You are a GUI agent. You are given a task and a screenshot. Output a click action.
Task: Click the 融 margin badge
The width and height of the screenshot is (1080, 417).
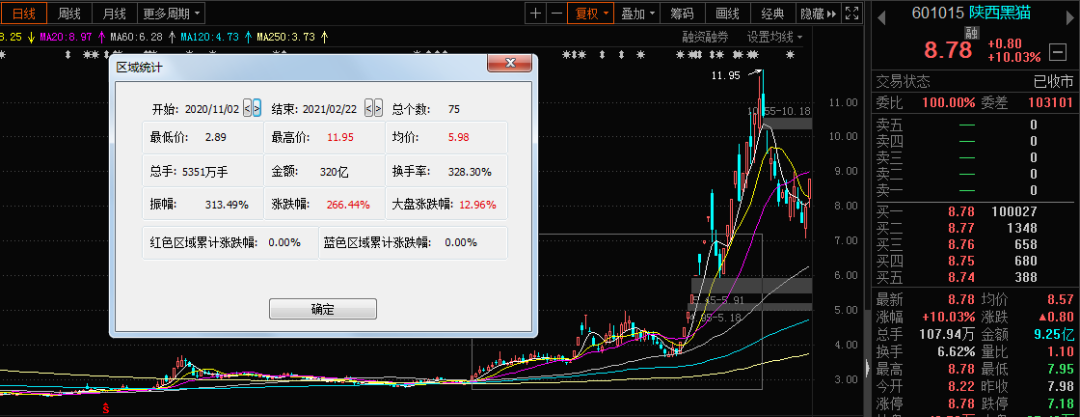click(973, 32)
